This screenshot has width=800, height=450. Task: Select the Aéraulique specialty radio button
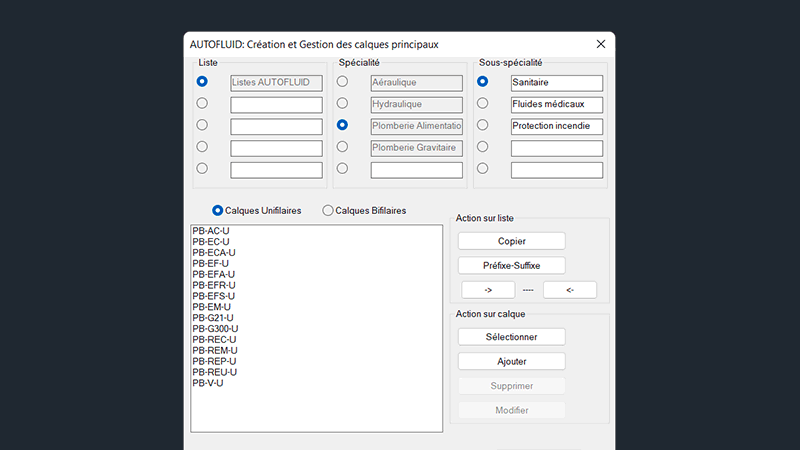tap(342, 82)
